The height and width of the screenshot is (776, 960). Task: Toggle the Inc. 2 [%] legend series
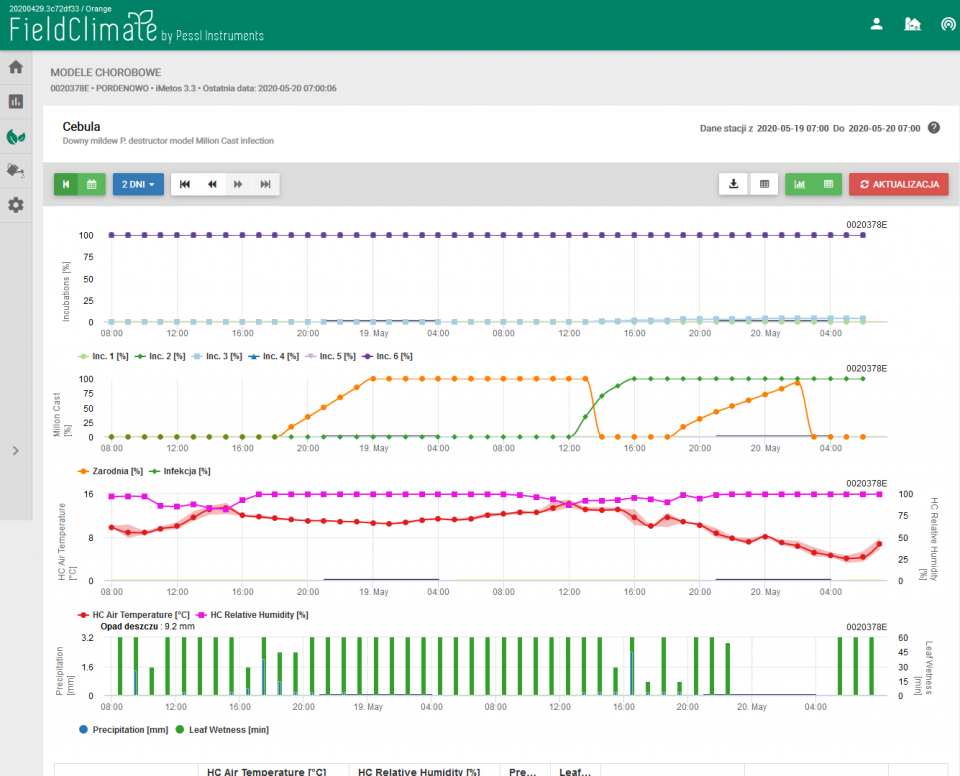pyautogui.click(x=160, y=356)
